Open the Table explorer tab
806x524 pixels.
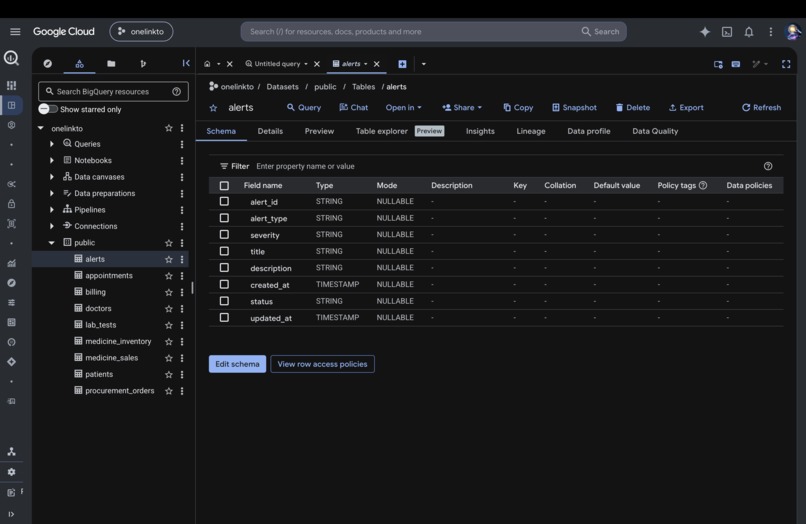(x=381, y=131)
